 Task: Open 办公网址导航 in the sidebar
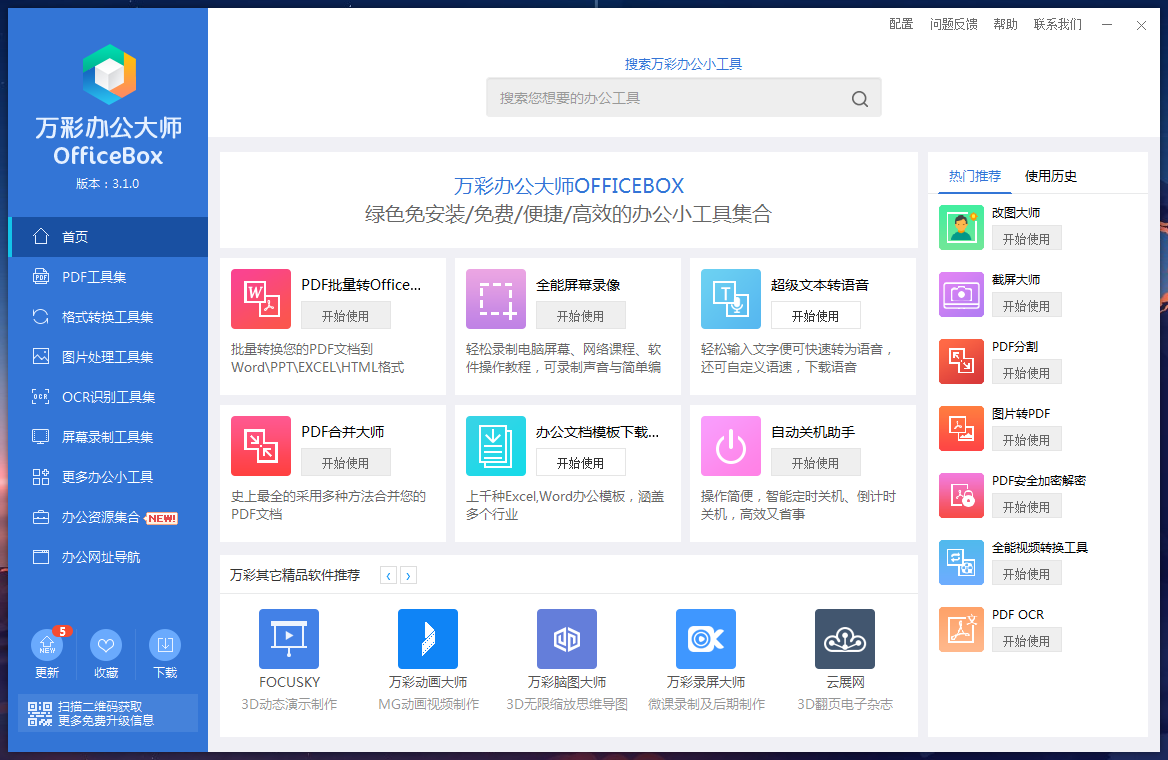pos(108,557)
